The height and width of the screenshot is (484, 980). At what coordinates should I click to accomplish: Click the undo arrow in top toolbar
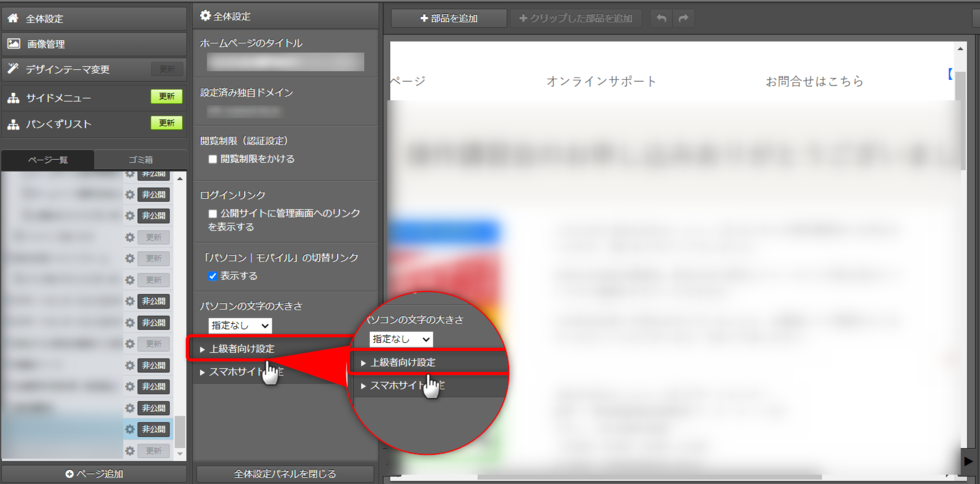tap(661, 18)
